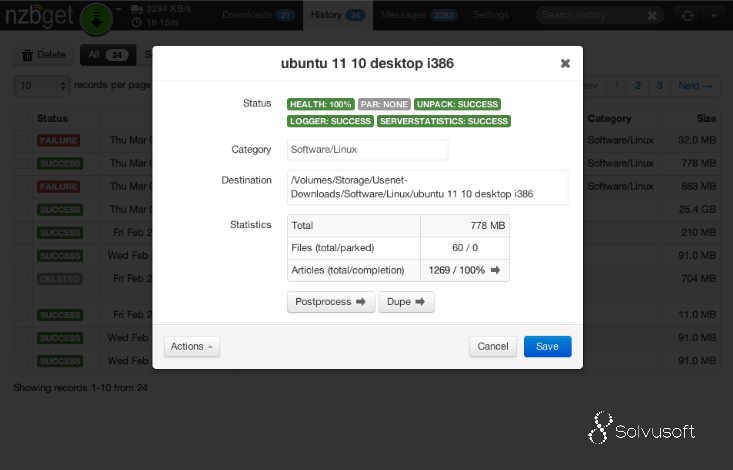733x470 pixels.
Task: Open the Dupe section button
Action: (x=406, y=302)
